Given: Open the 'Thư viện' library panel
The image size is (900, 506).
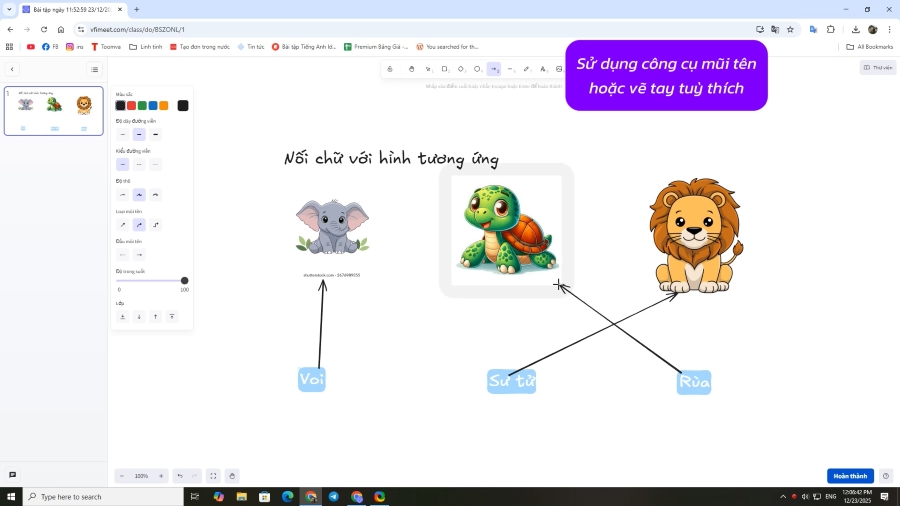Looking at the screenshot, I should click(x=878, y=68).
